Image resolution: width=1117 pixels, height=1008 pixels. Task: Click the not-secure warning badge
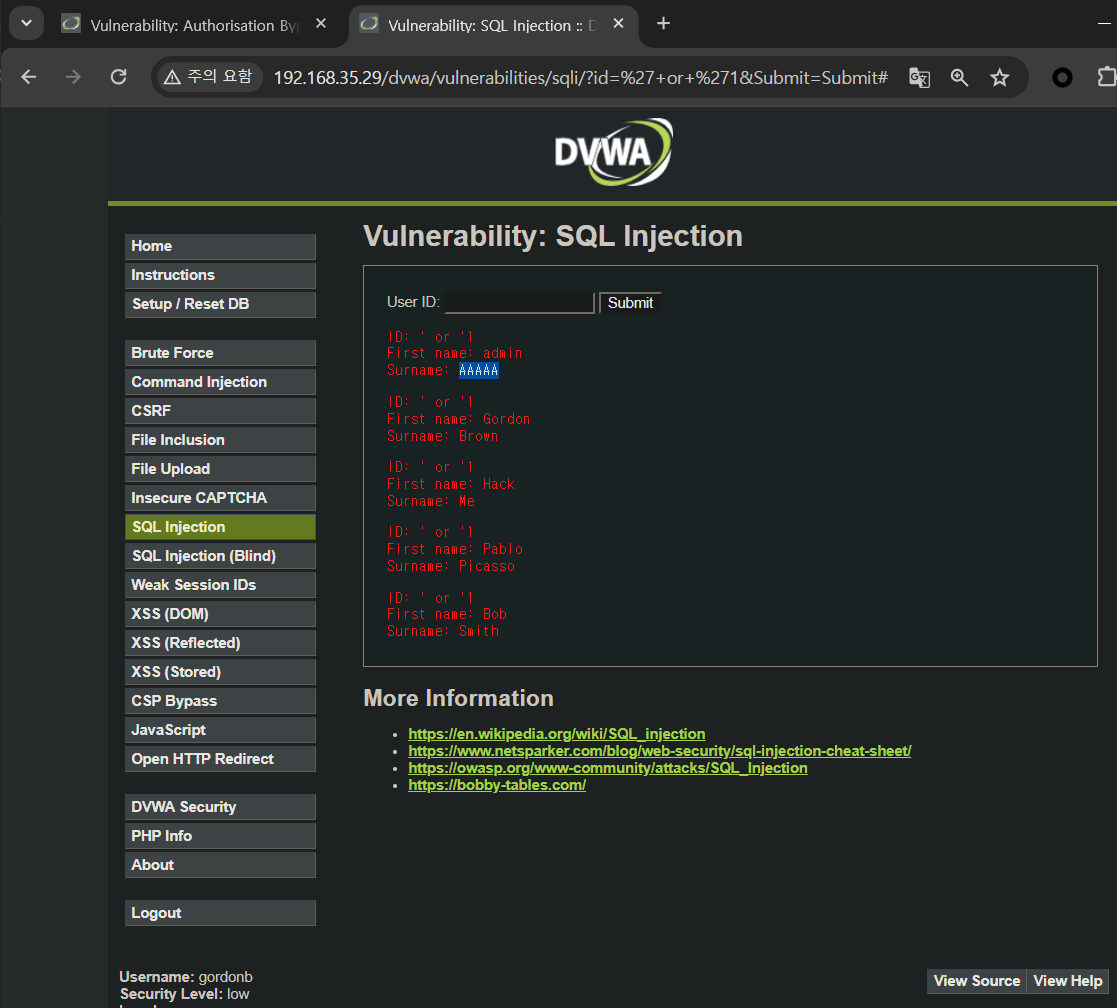208,76
